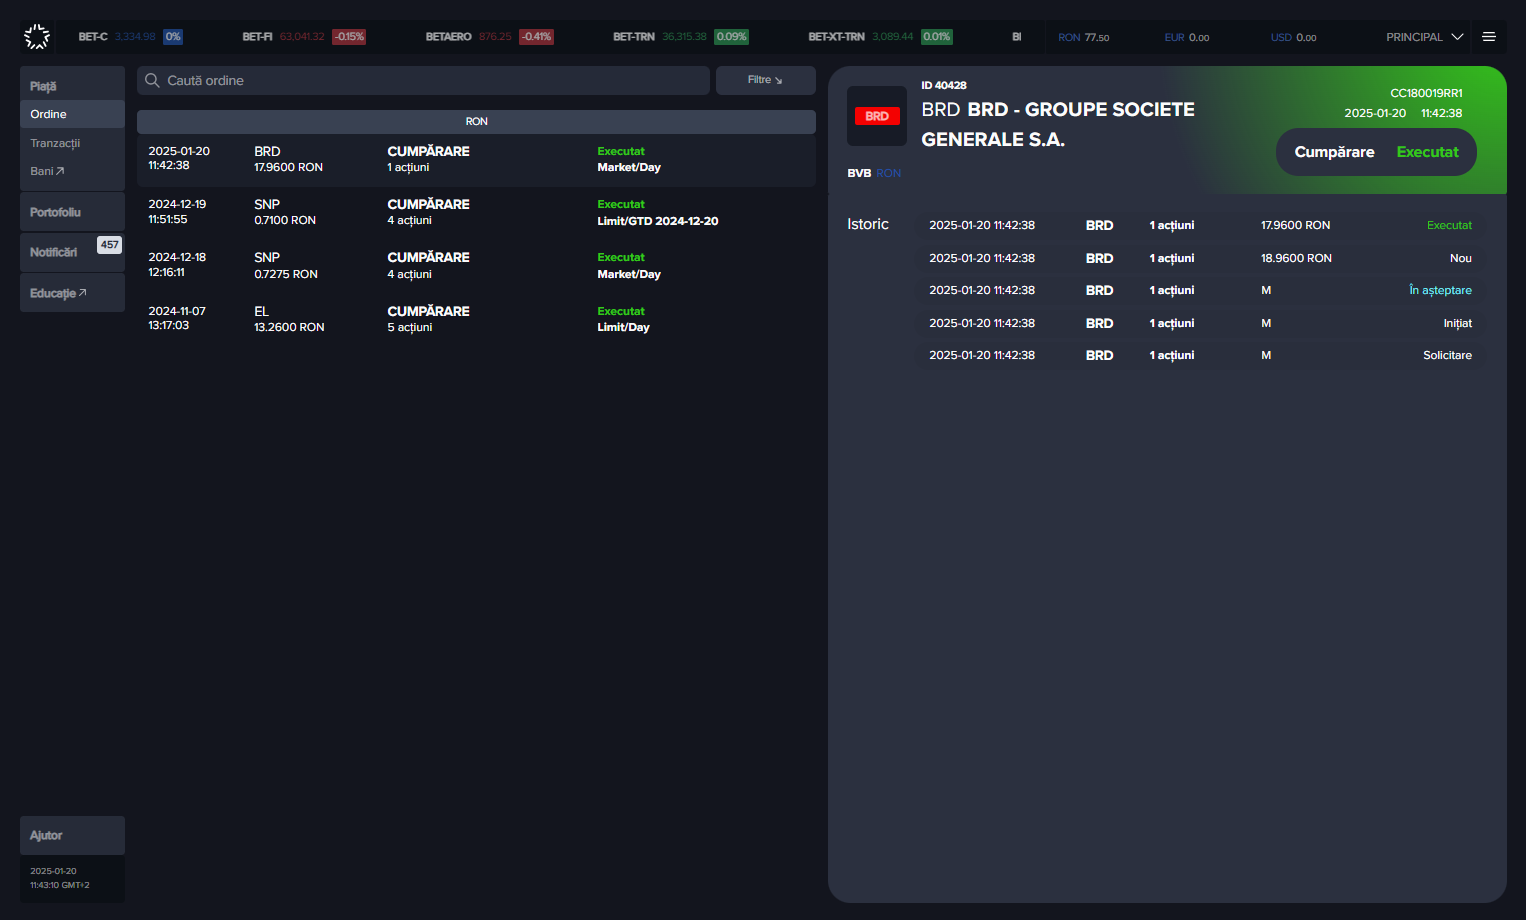Click the EUR 0.00 balance
Screen dimensions: 1526x920
coord(1187,38)
